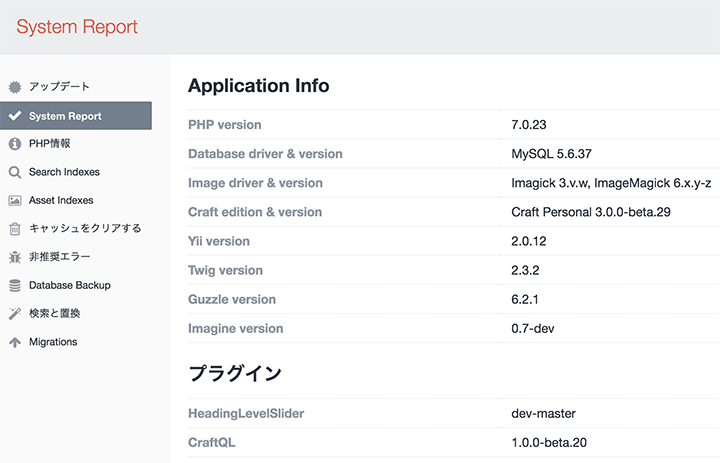Click the Asset Indexes image icon
The height and width of the screenshot is (463, 720).
[x=15, y=201]
